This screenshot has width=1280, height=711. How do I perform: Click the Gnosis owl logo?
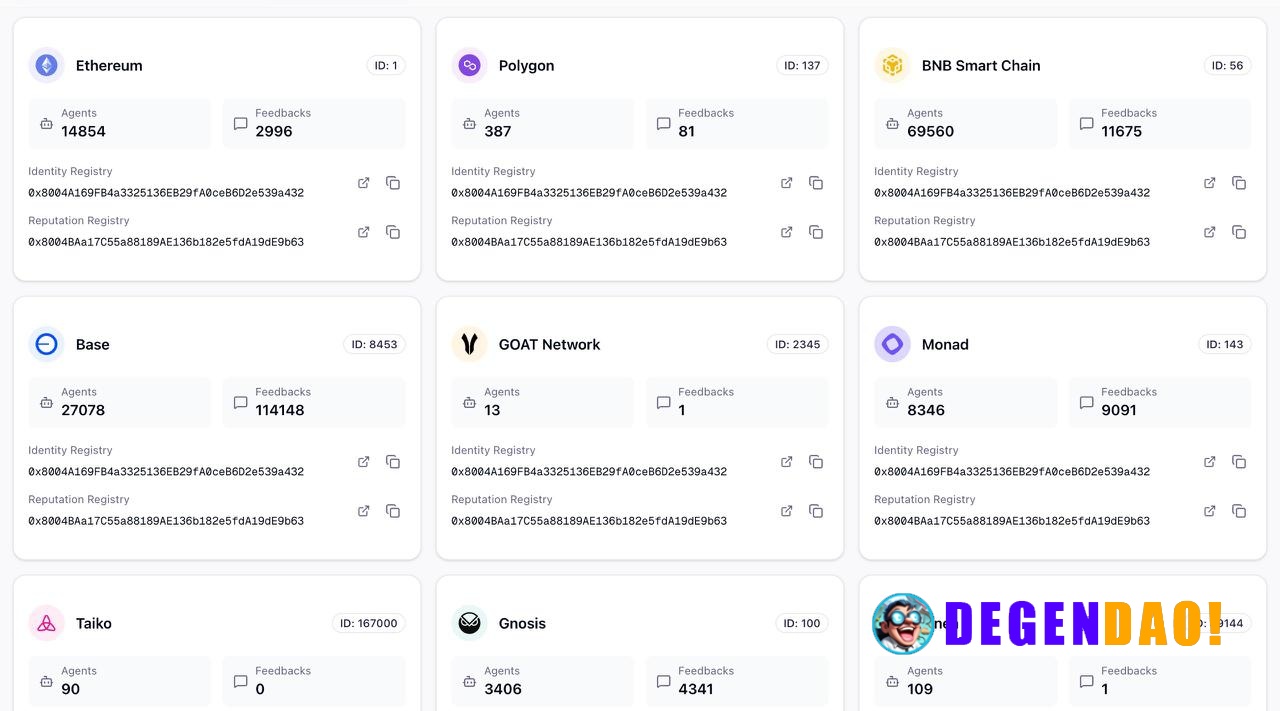[x=468, y=623]
